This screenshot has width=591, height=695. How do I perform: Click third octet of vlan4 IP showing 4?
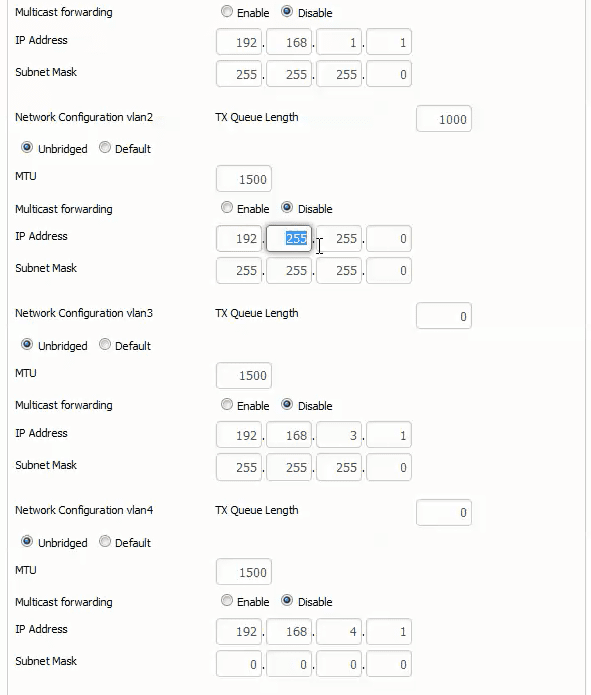[x=339, y=631]
